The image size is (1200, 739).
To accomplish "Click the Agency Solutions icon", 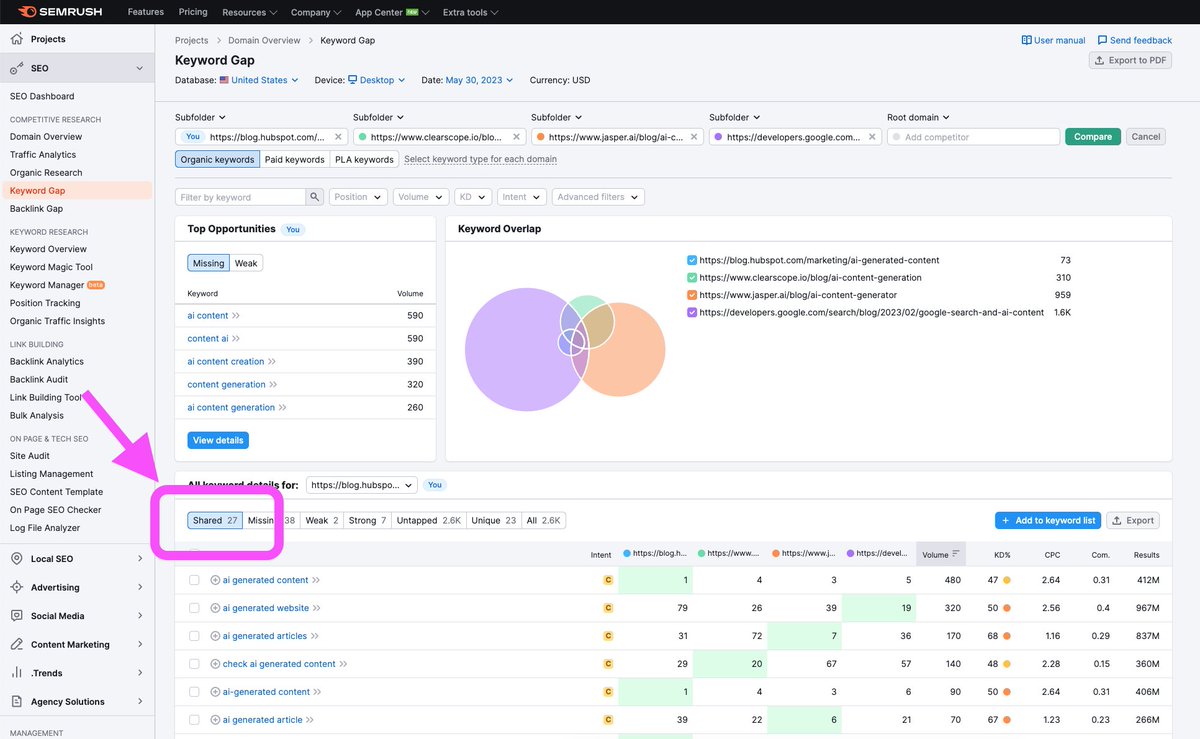I will [x=16, y=701].
